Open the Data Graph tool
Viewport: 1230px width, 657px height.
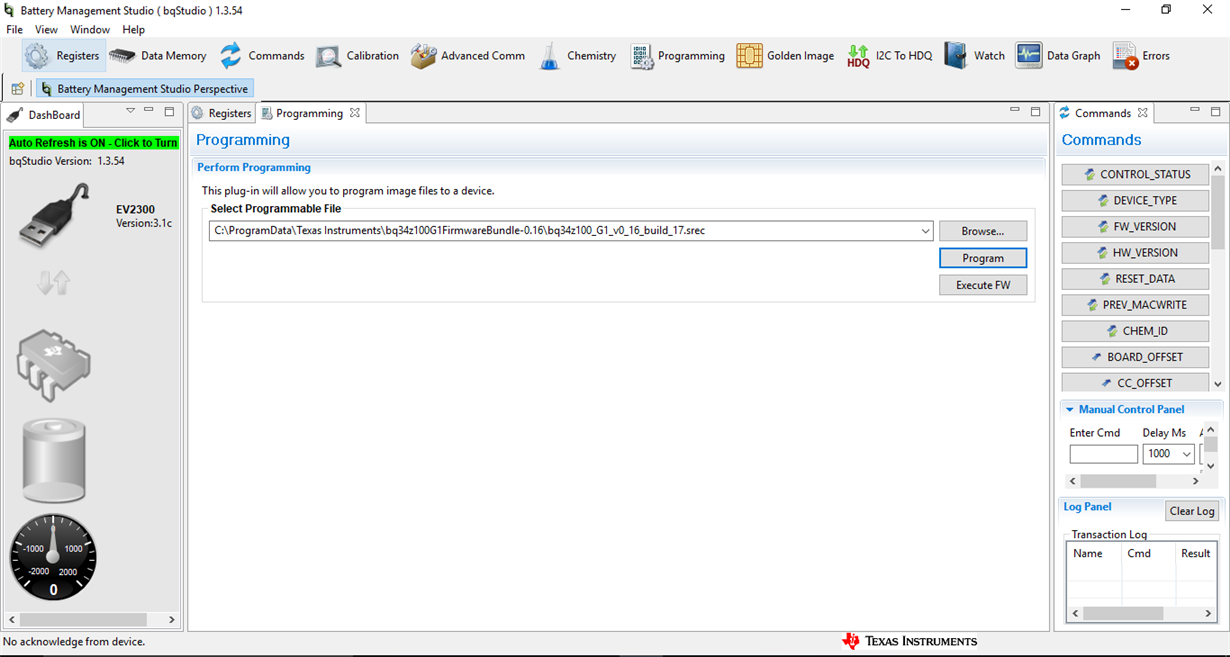point(1058,56)
